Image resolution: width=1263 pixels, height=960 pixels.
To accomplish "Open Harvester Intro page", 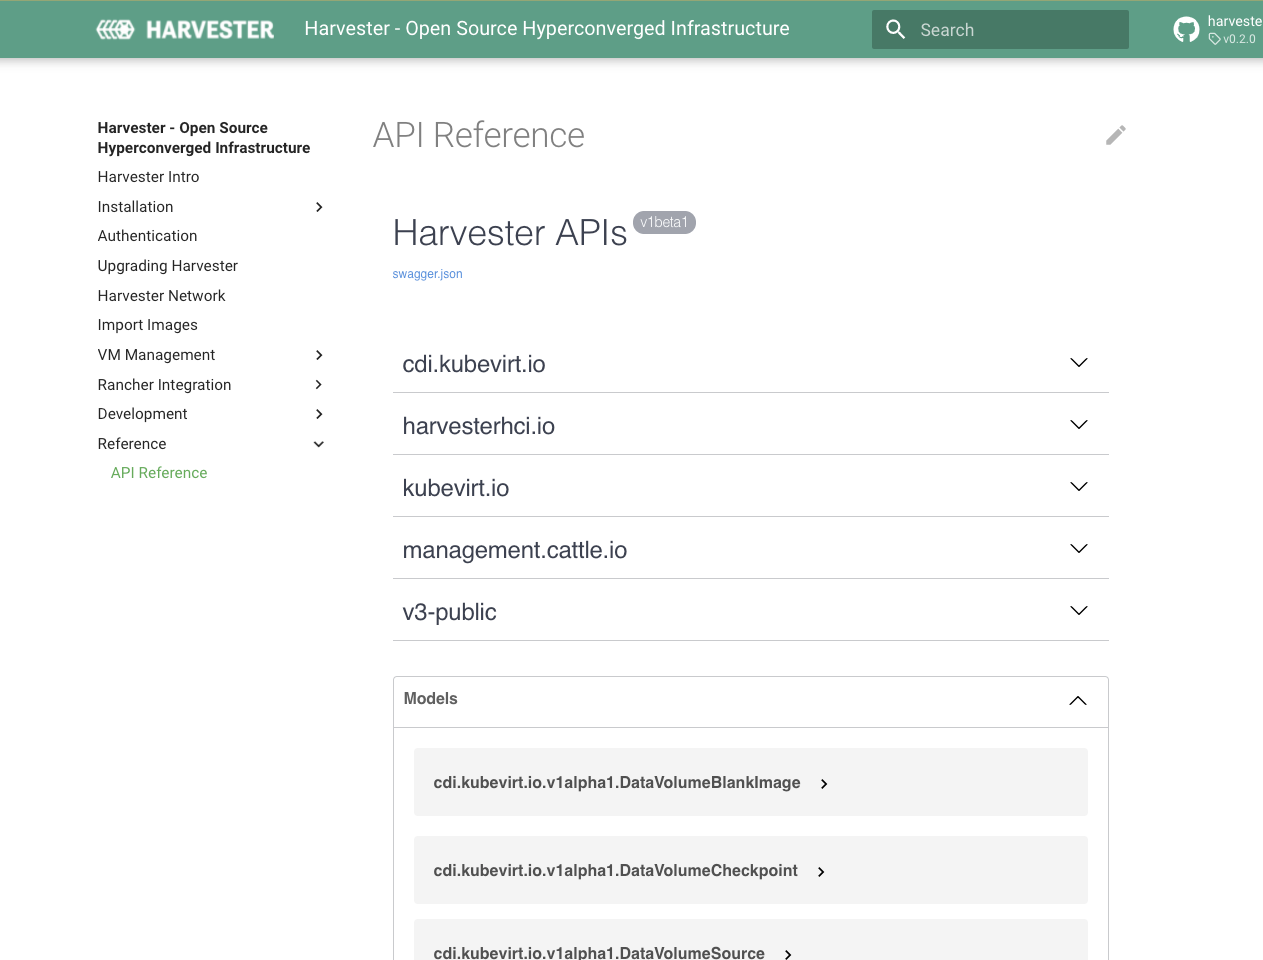I will click(148, 177).
